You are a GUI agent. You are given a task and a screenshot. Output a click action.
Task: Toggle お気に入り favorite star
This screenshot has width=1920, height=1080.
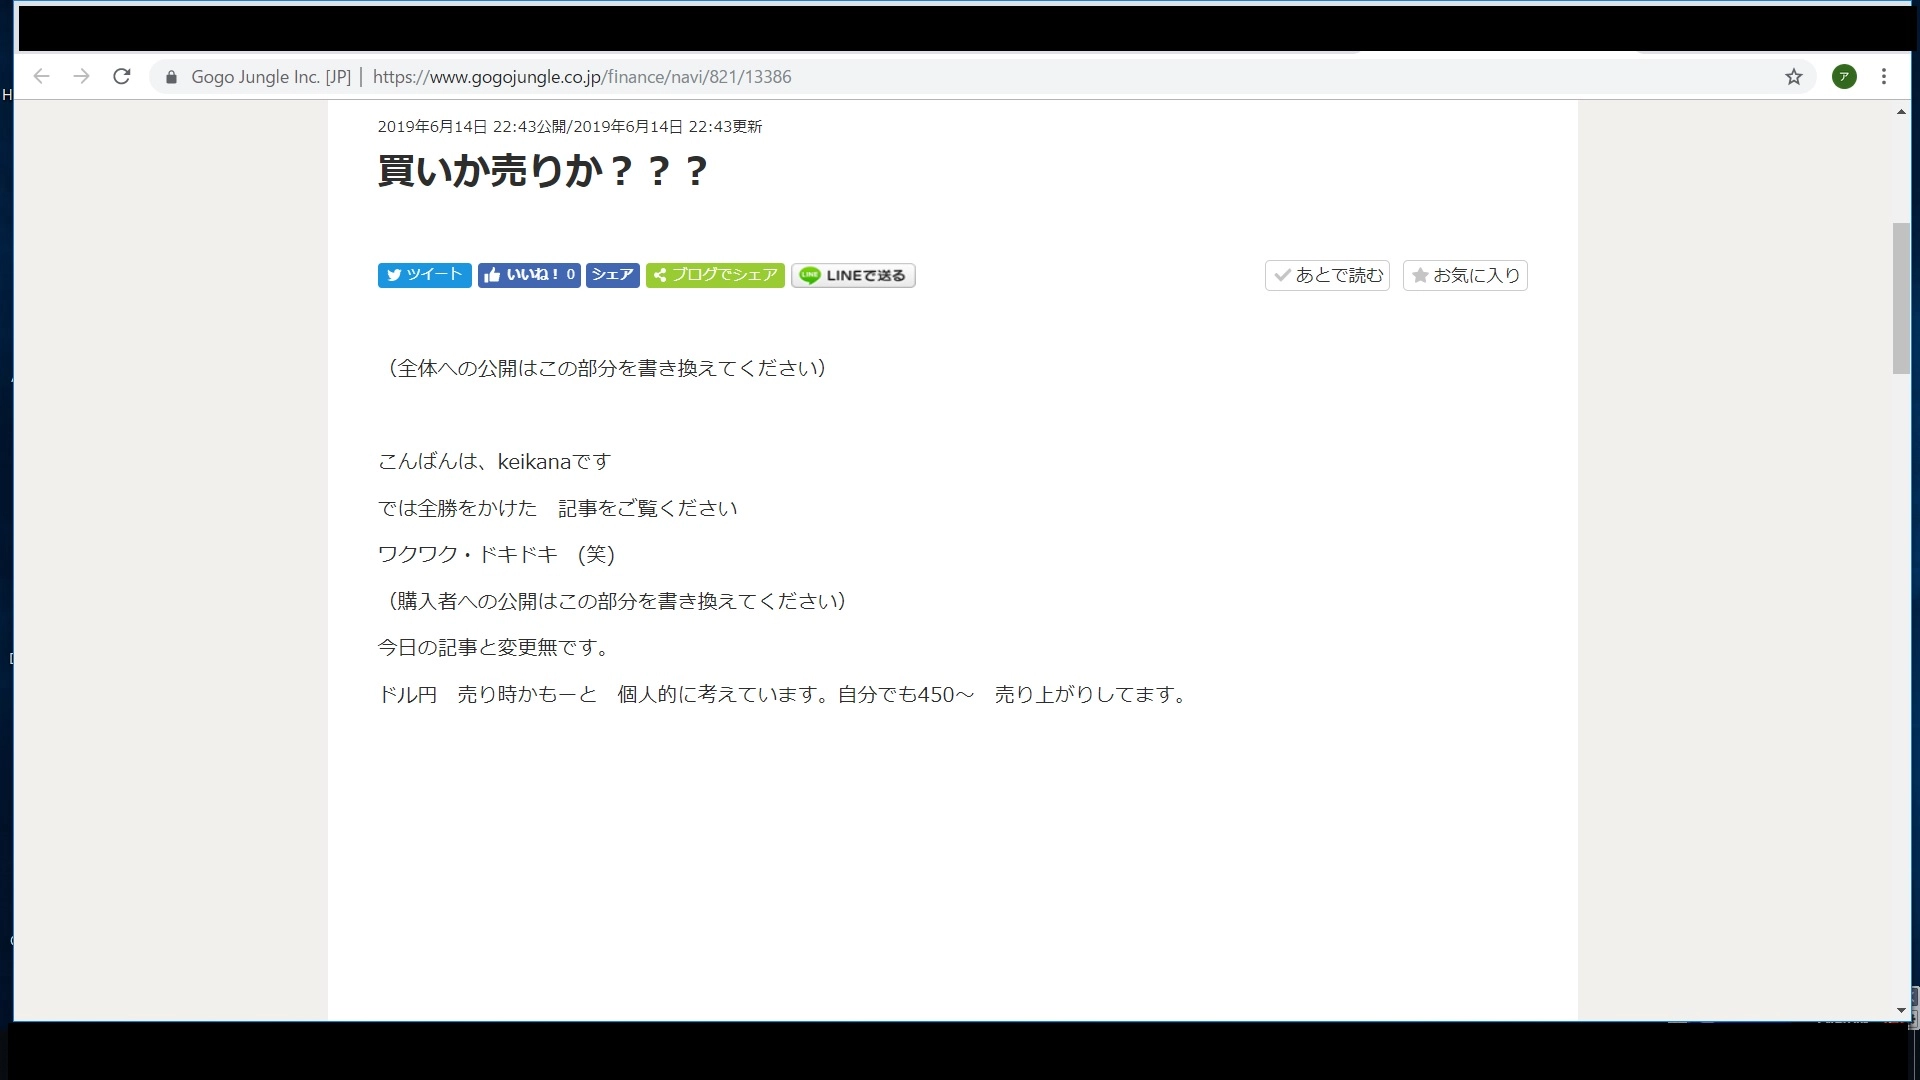(1465, 275)
